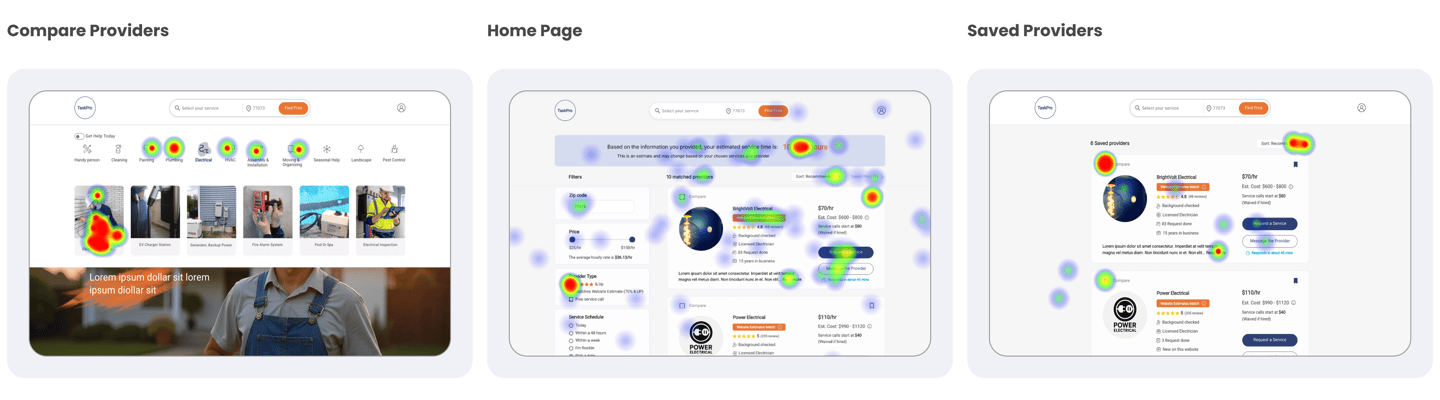Viewport: 1440px width, 400px height.
Task: Click TaskPro logo in Saved Providers screen
Action: [x=1045, y=108]
